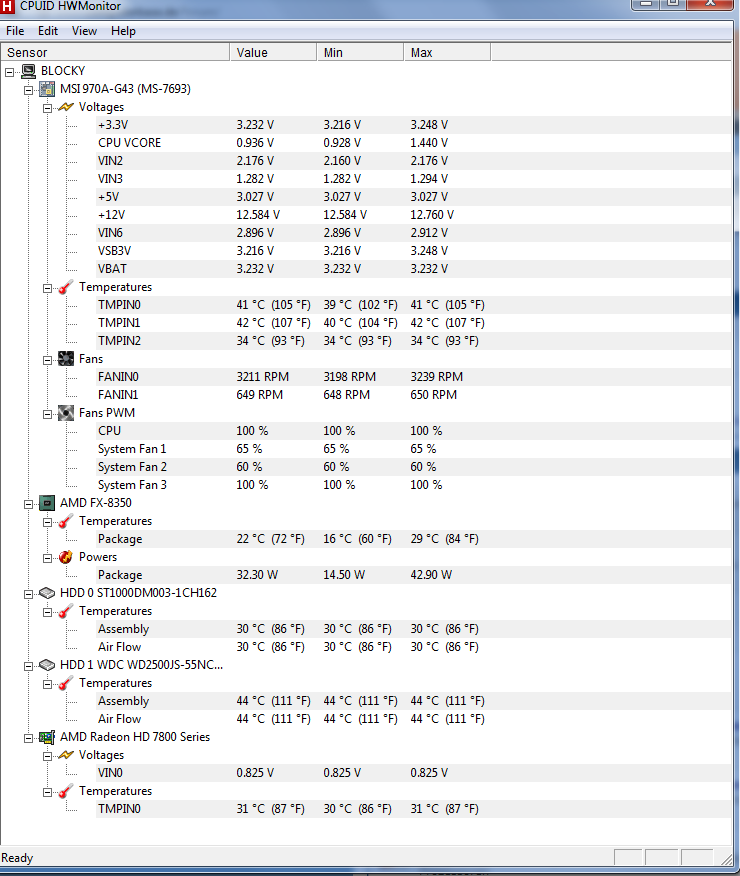Click the HDD 1 WDC drive icon
Image resolution: width=740 pixels, height=876 pixels.
click(x=47, y=665)
